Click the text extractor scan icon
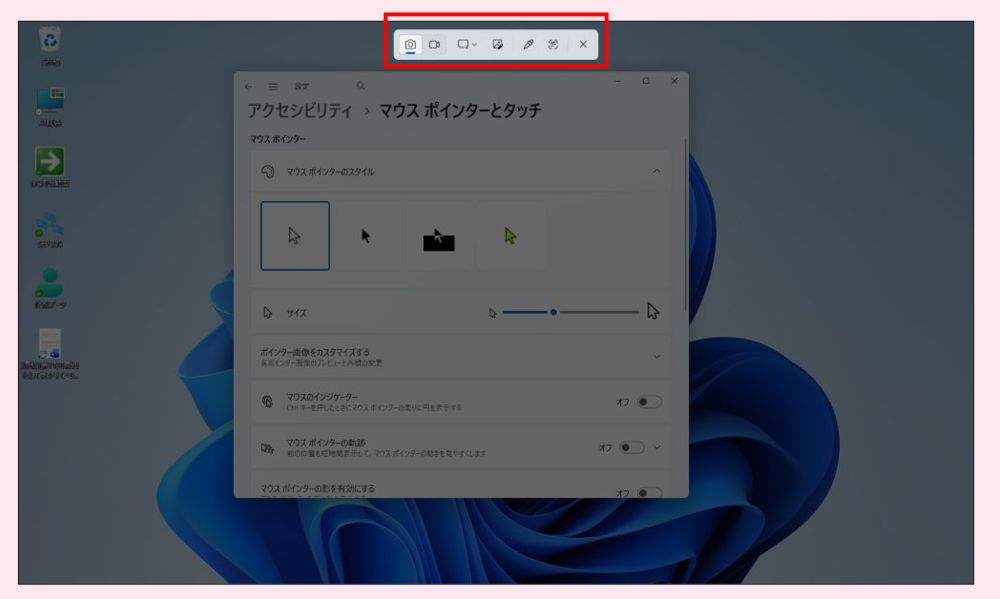 click(x=553, y=45)
